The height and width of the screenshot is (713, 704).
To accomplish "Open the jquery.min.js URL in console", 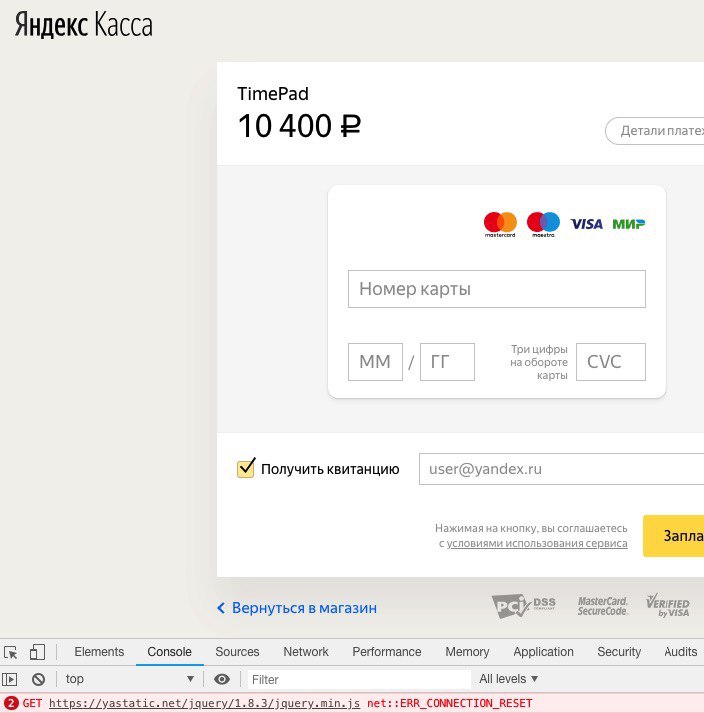I will 204,703.
